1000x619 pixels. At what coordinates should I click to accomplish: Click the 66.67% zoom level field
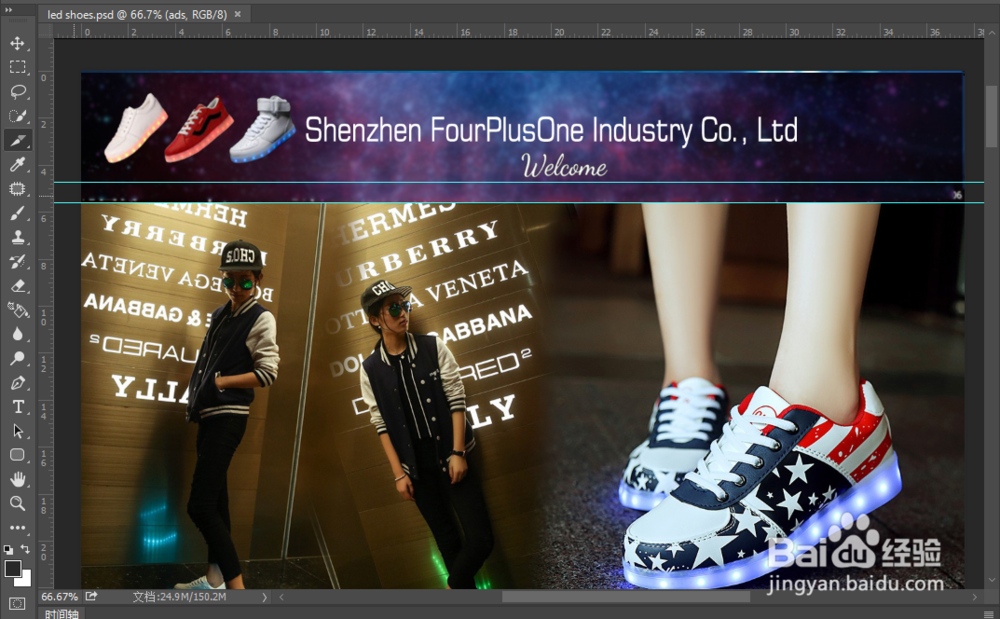pyautogui.click(x=59, y=597)
